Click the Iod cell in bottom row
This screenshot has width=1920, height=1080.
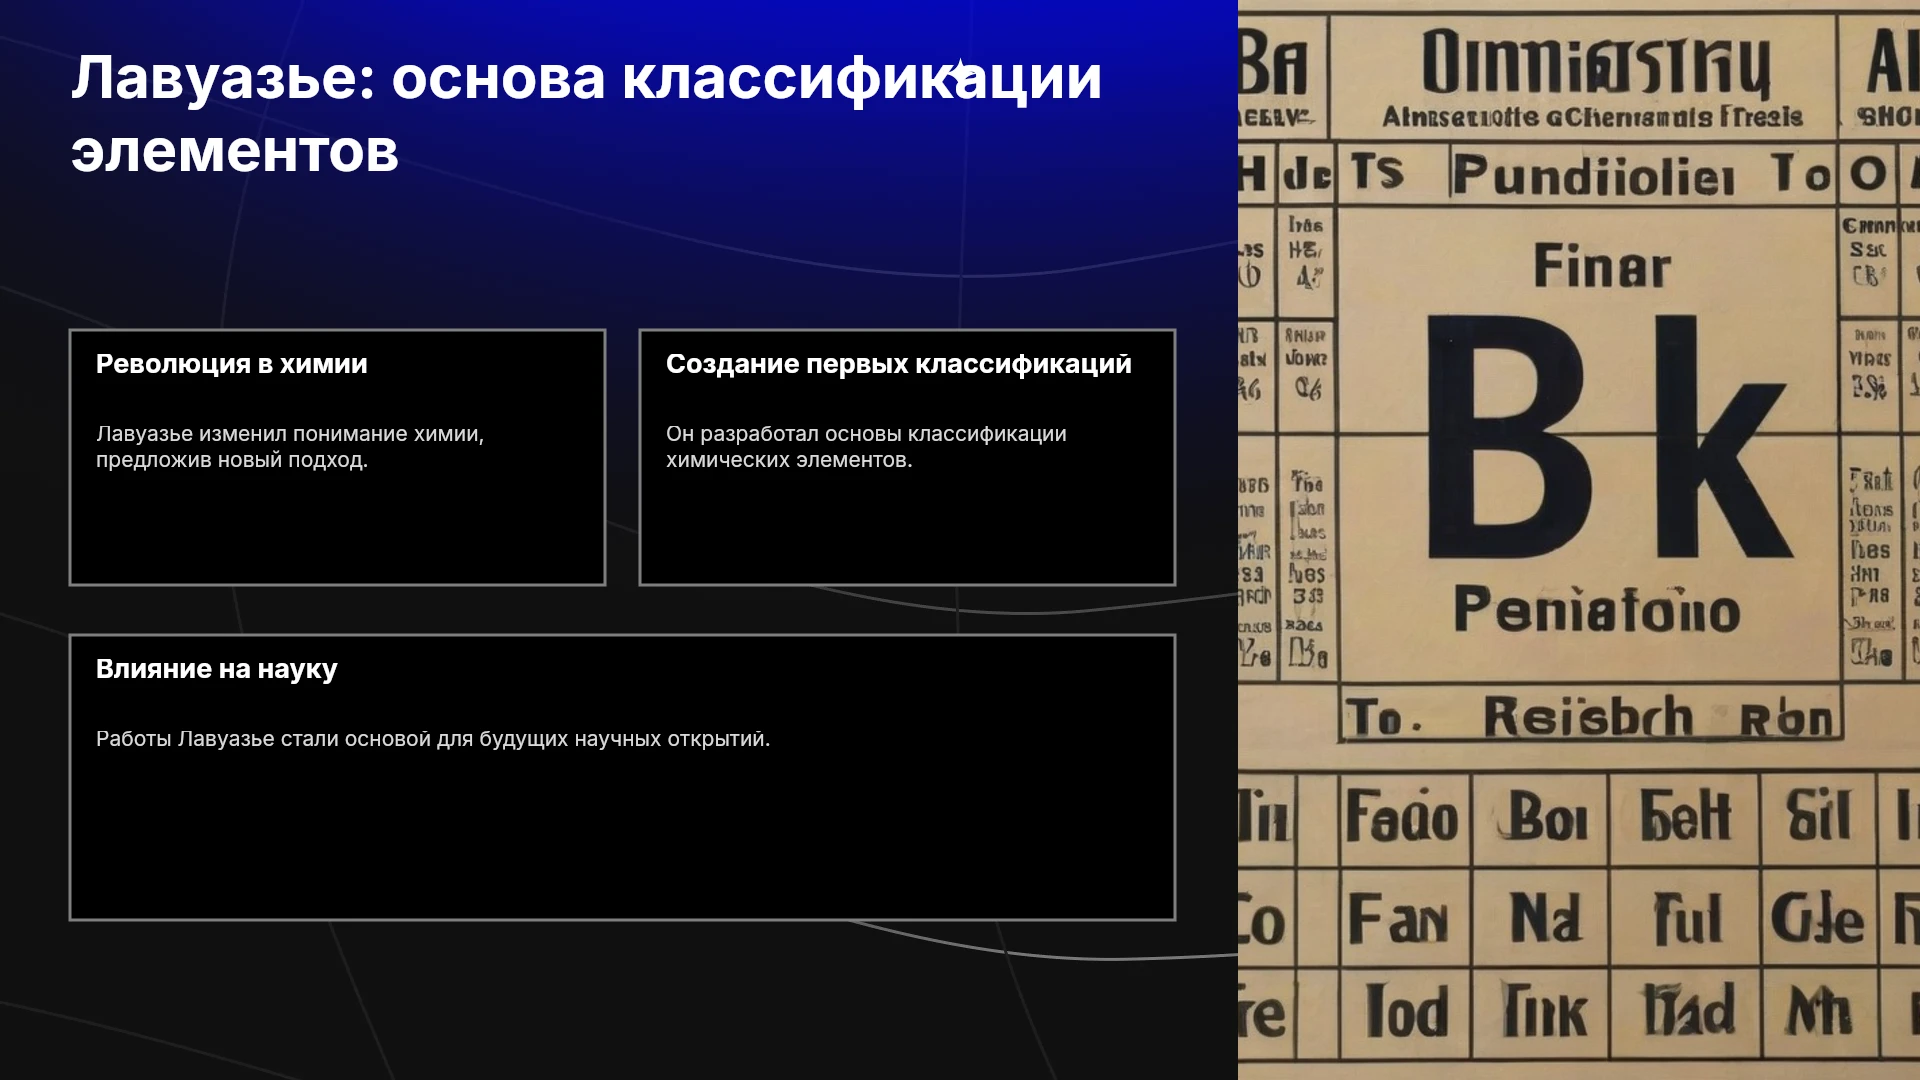click(x=1406, y=1011)
